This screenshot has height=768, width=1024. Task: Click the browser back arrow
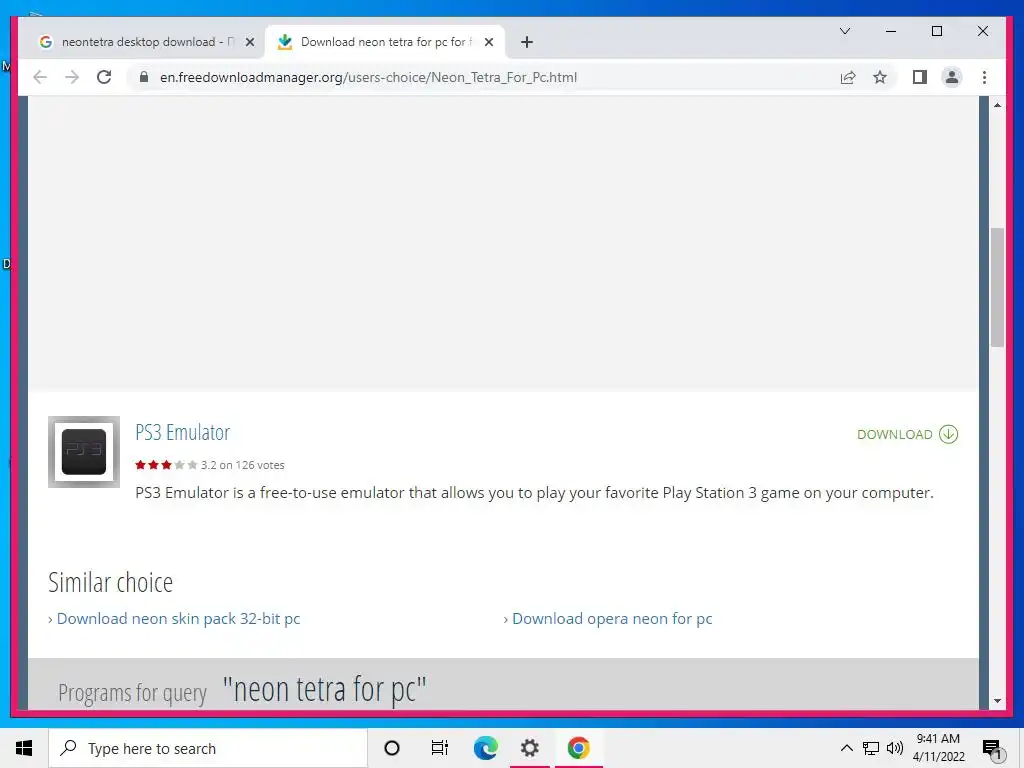click(40, 77)
